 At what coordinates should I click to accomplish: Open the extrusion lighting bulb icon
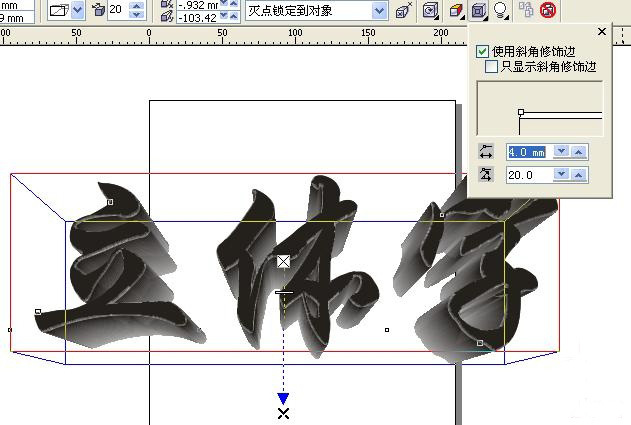[500, 11]
